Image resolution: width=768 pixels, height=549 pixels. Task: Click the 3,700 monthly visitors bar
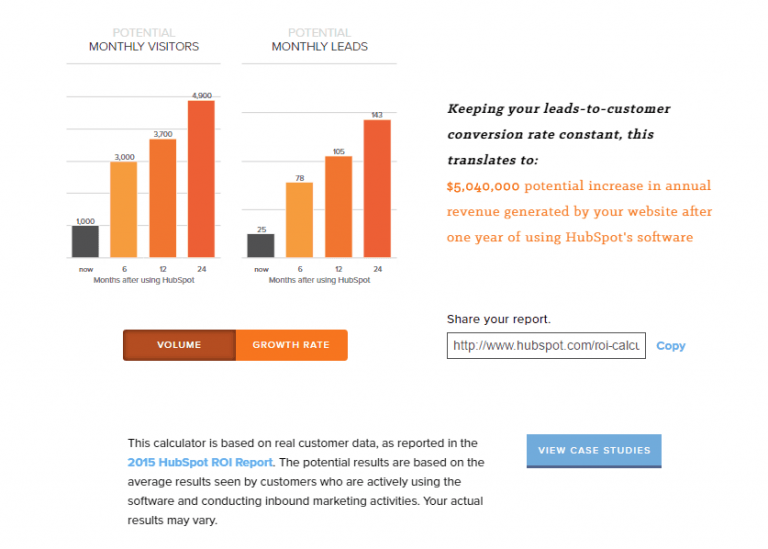point(163,197)
